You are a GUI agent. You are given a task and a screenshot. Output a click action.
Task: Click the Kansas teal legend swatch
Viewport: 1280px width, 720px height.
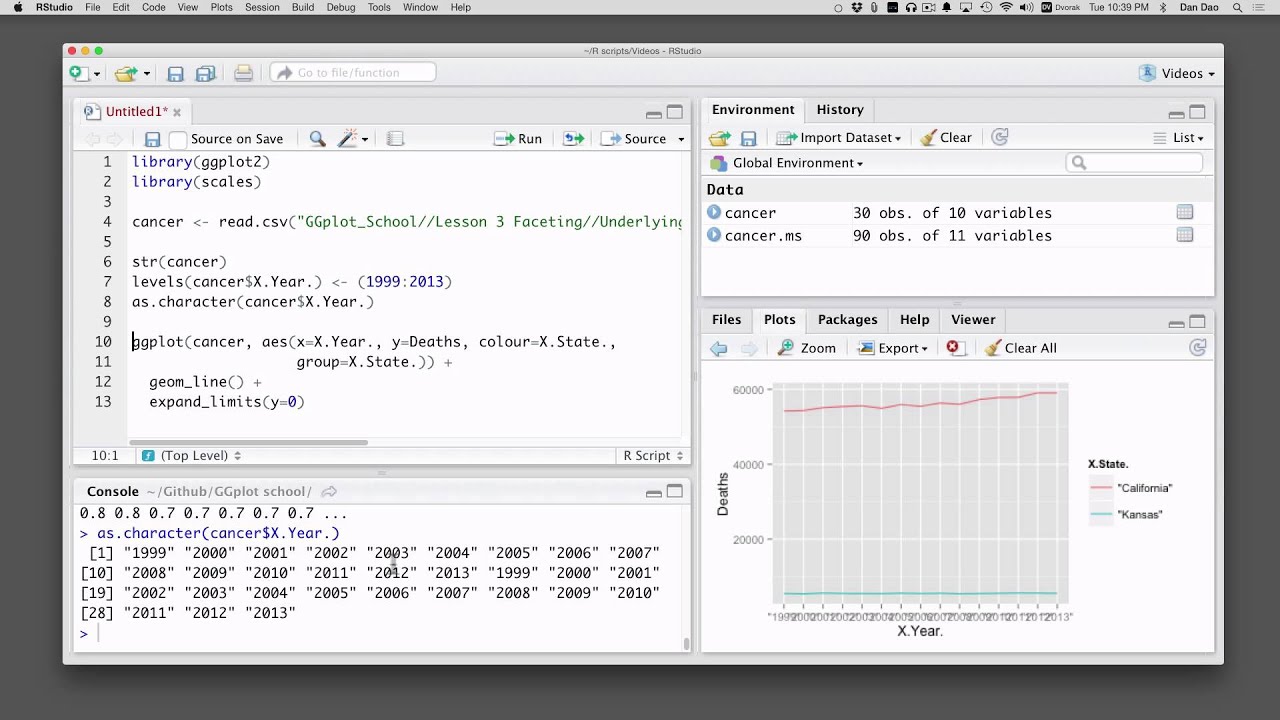[1101, 514]
